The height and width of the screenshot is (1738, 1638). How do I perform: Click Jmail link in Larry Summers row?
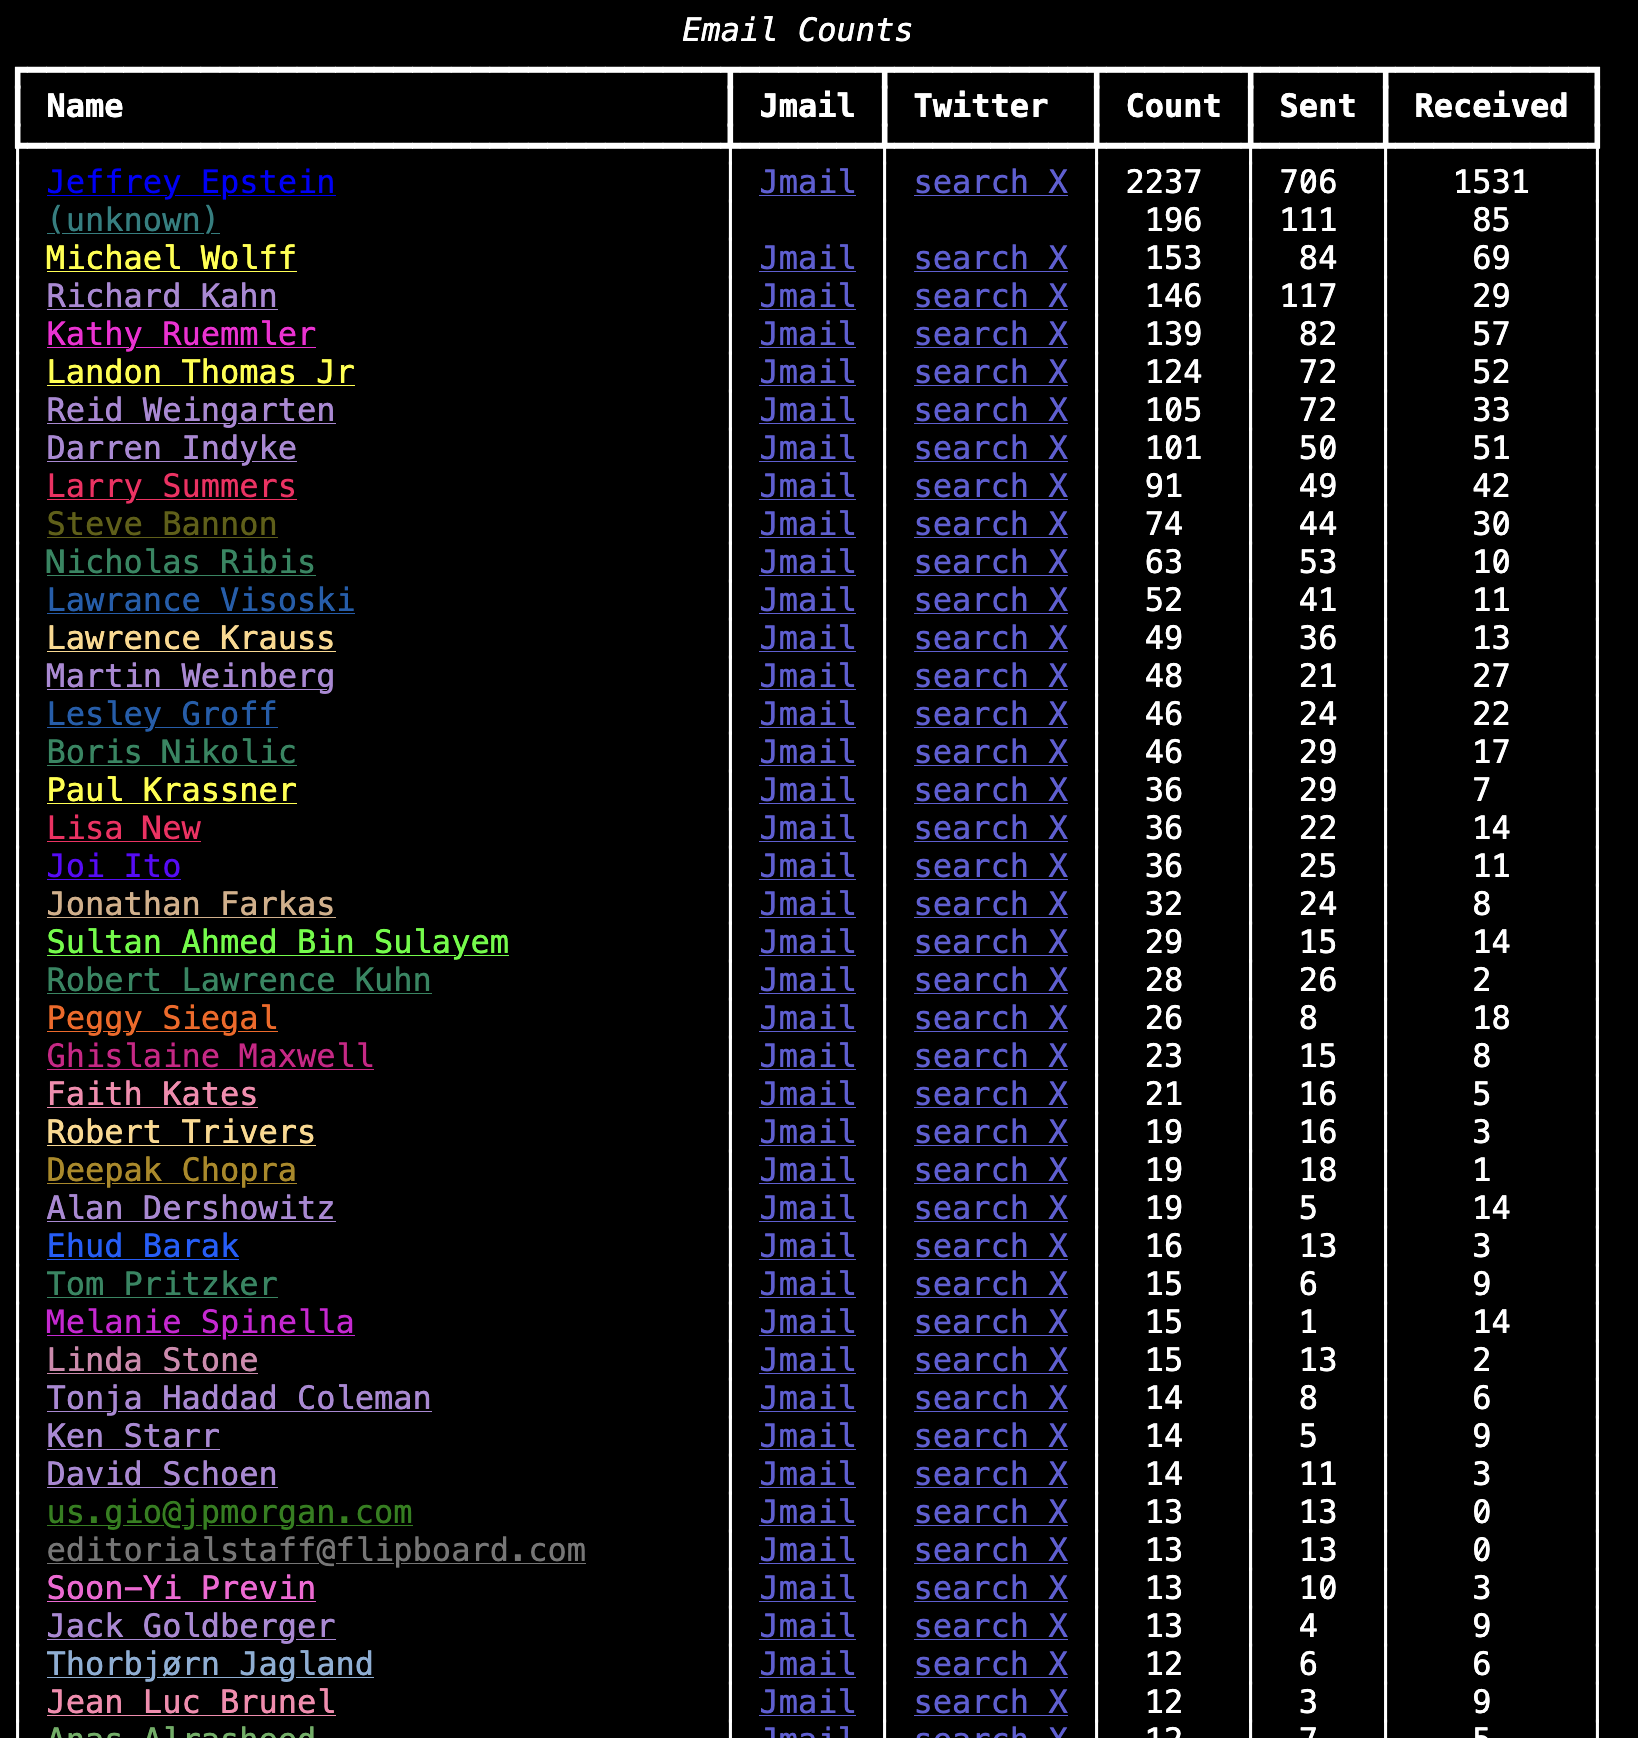[807, 486]
